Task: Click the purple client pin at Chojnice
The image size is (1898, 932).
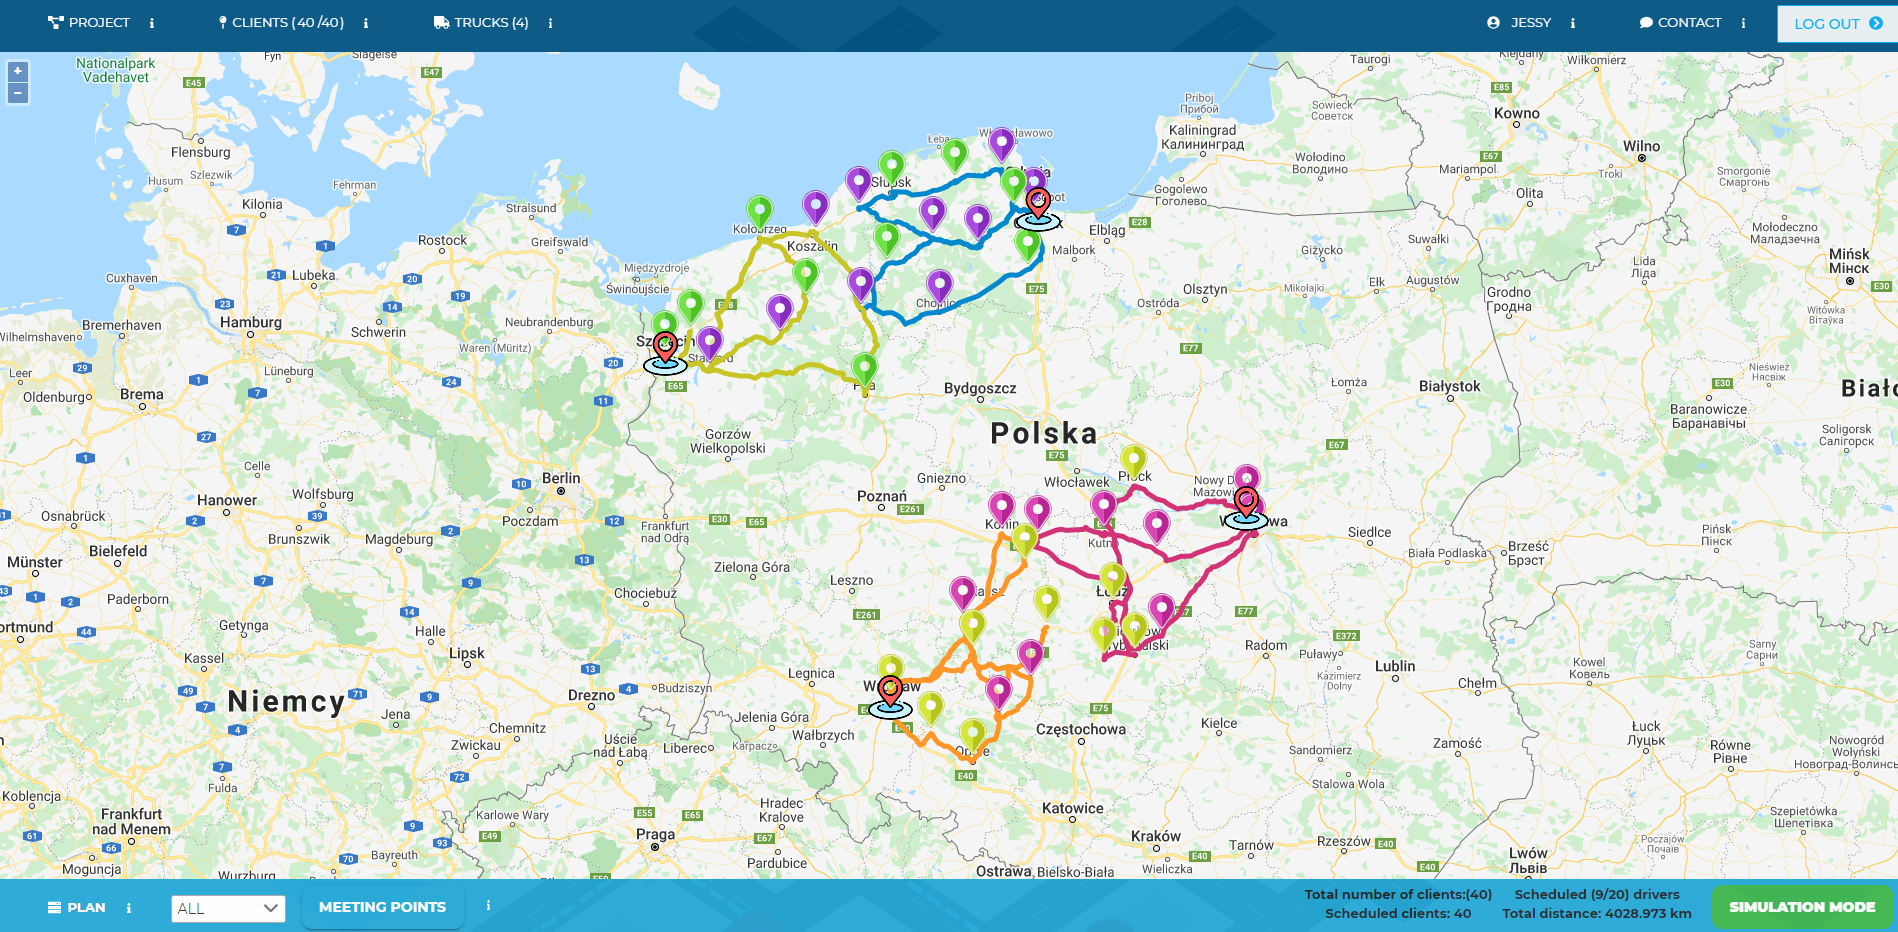Action: click(939, 286)
